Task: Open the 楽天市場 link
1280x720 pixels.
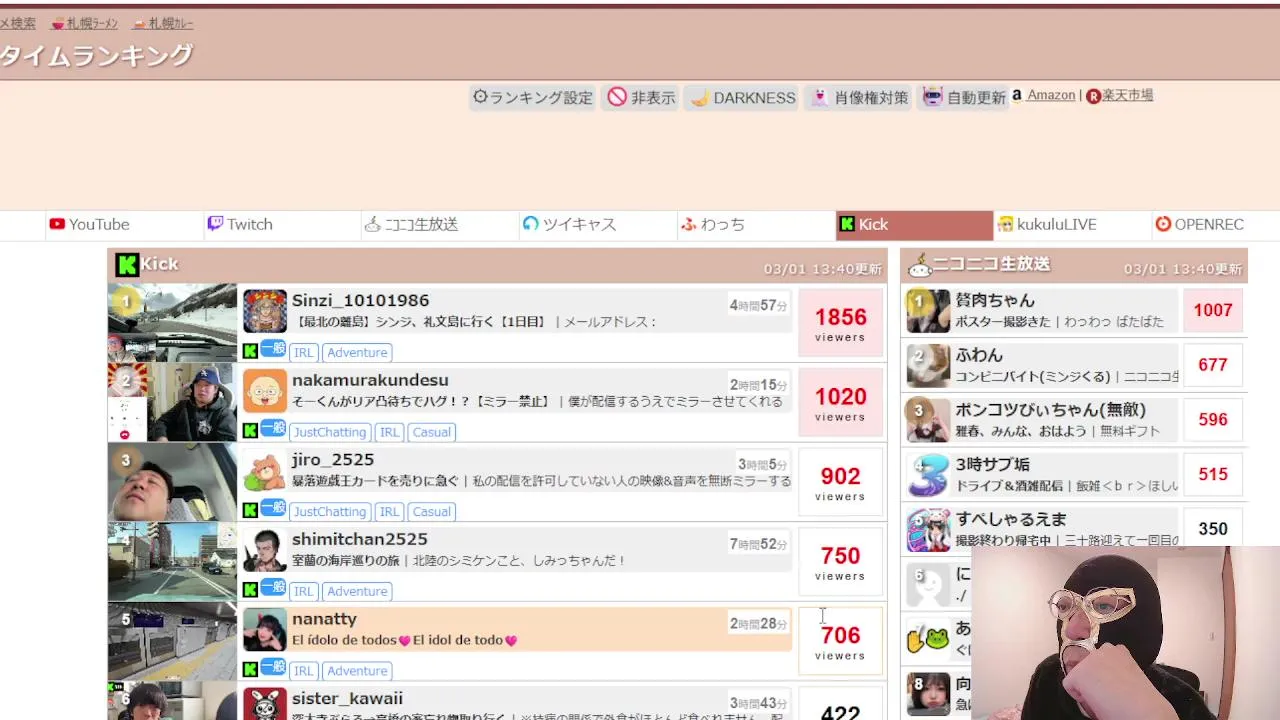Action: (x=1127, y=95)
